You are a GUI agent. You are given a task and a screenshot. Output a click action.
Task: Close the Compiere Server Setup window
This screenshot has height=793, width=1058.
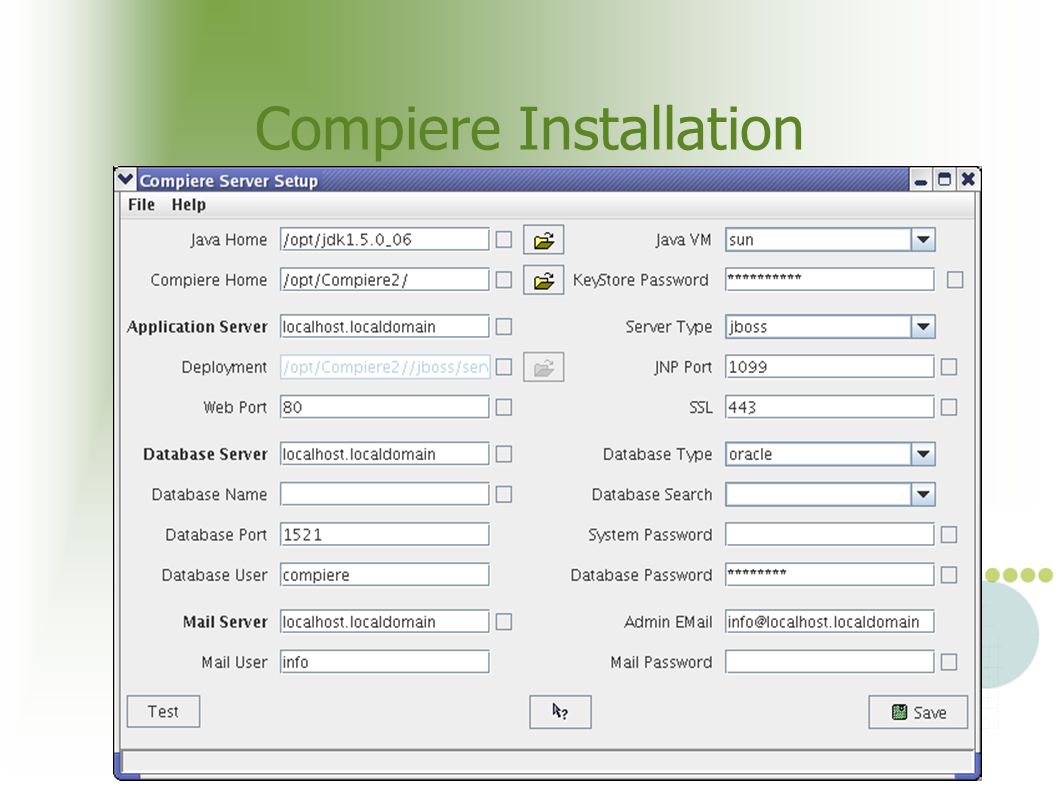coord(968,180)
